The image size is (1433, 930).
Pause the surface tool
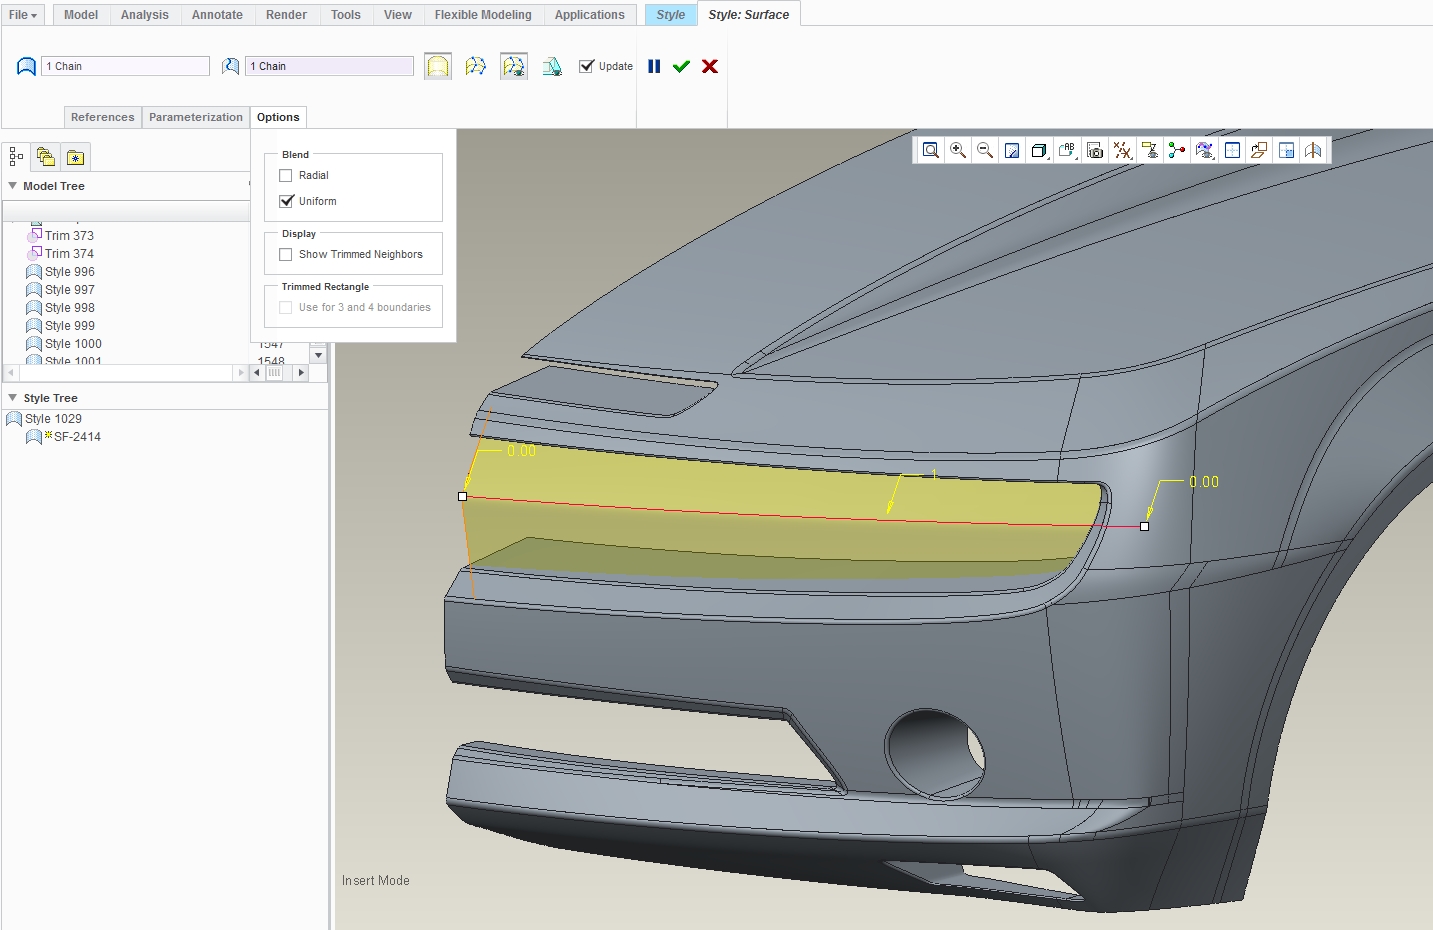click(x=654, y=66)
